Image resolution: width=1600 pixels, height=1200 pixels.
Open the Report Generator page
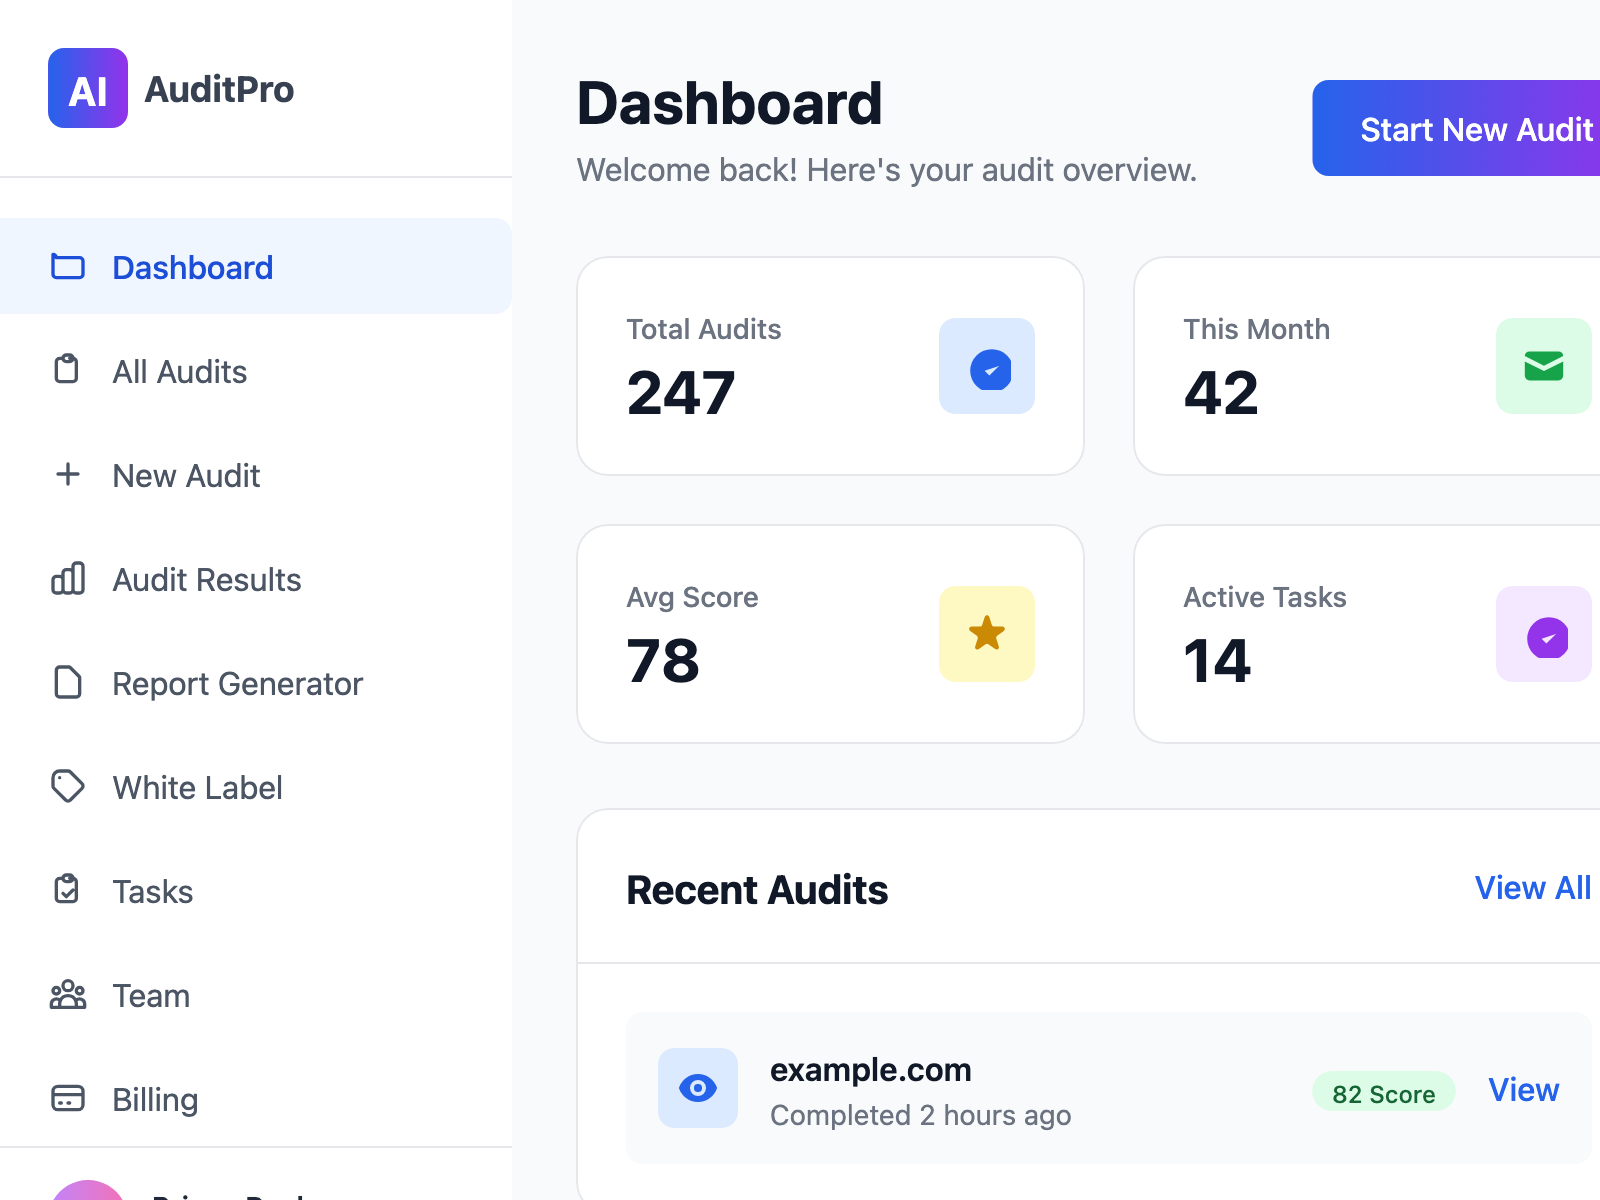(x=256, y=682)
